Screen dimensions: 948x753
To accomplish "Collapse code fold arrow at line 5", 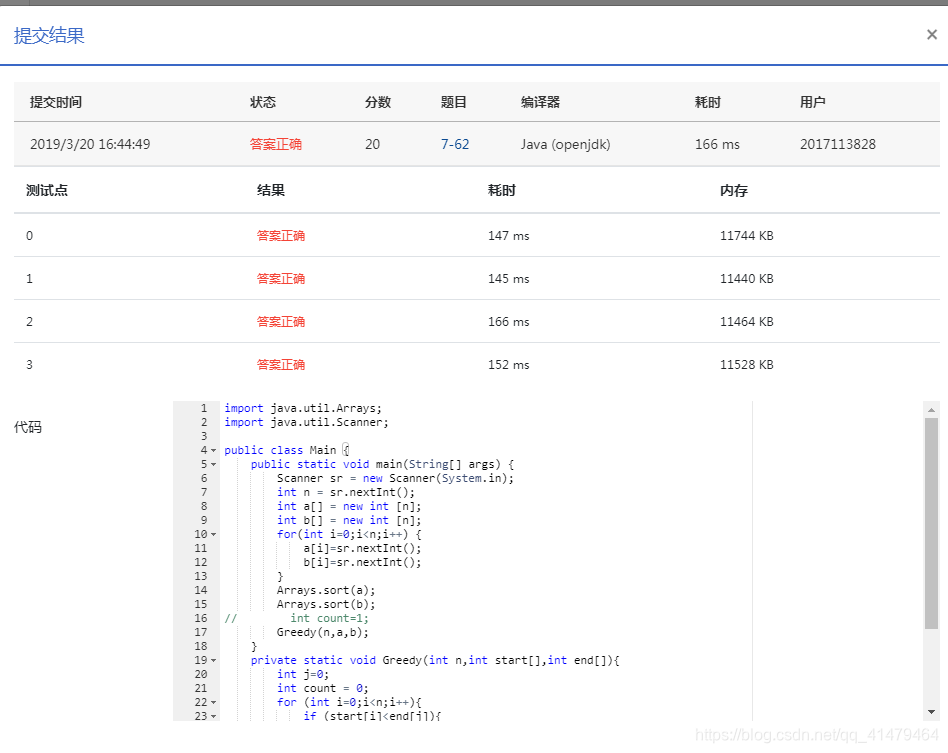I will (213, 465).
